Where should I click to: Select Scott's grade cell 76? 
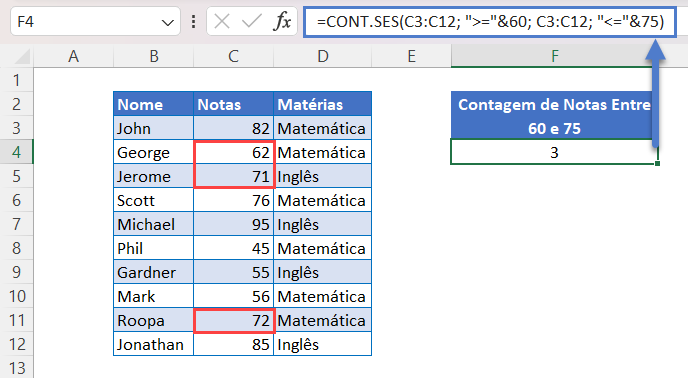233,200
